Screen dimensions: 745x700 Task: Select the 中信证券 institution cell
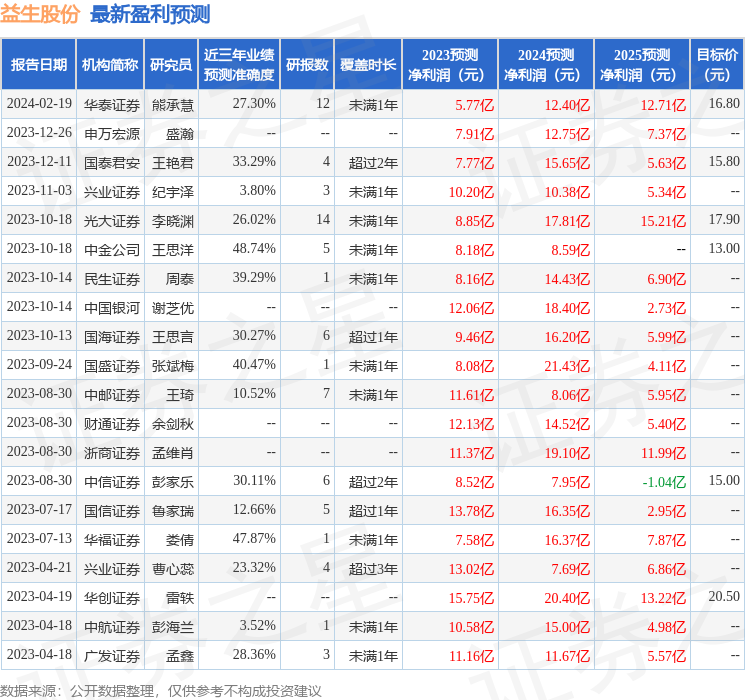click(x=112, y=481)
